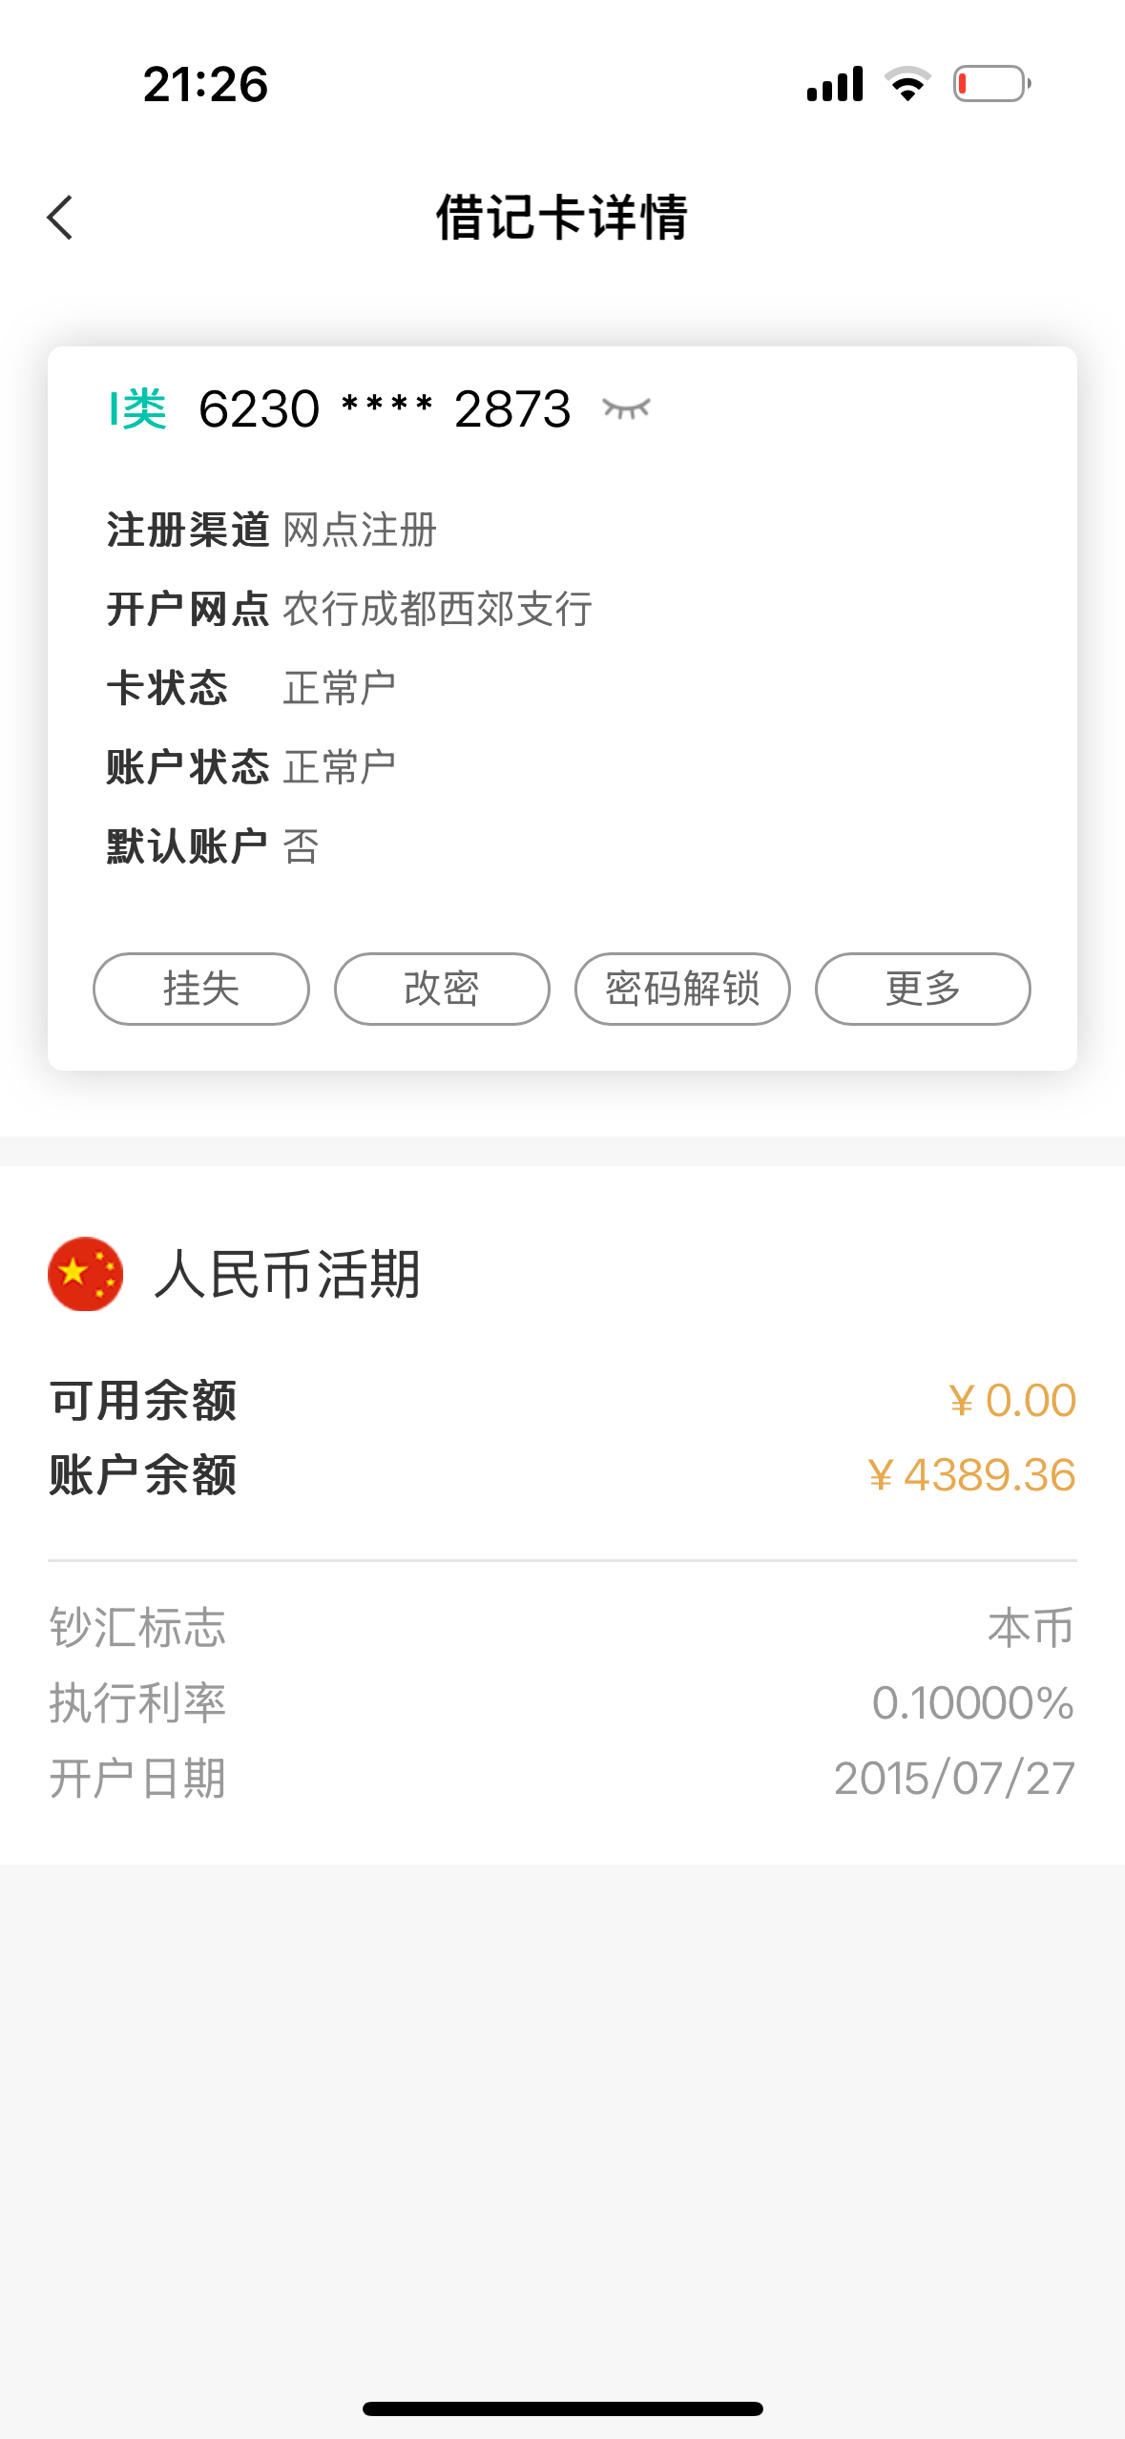Viewport: 1125px width, 2439px height.
Task: Tap the back arrow icon
Action: click(x=60, y=217)
